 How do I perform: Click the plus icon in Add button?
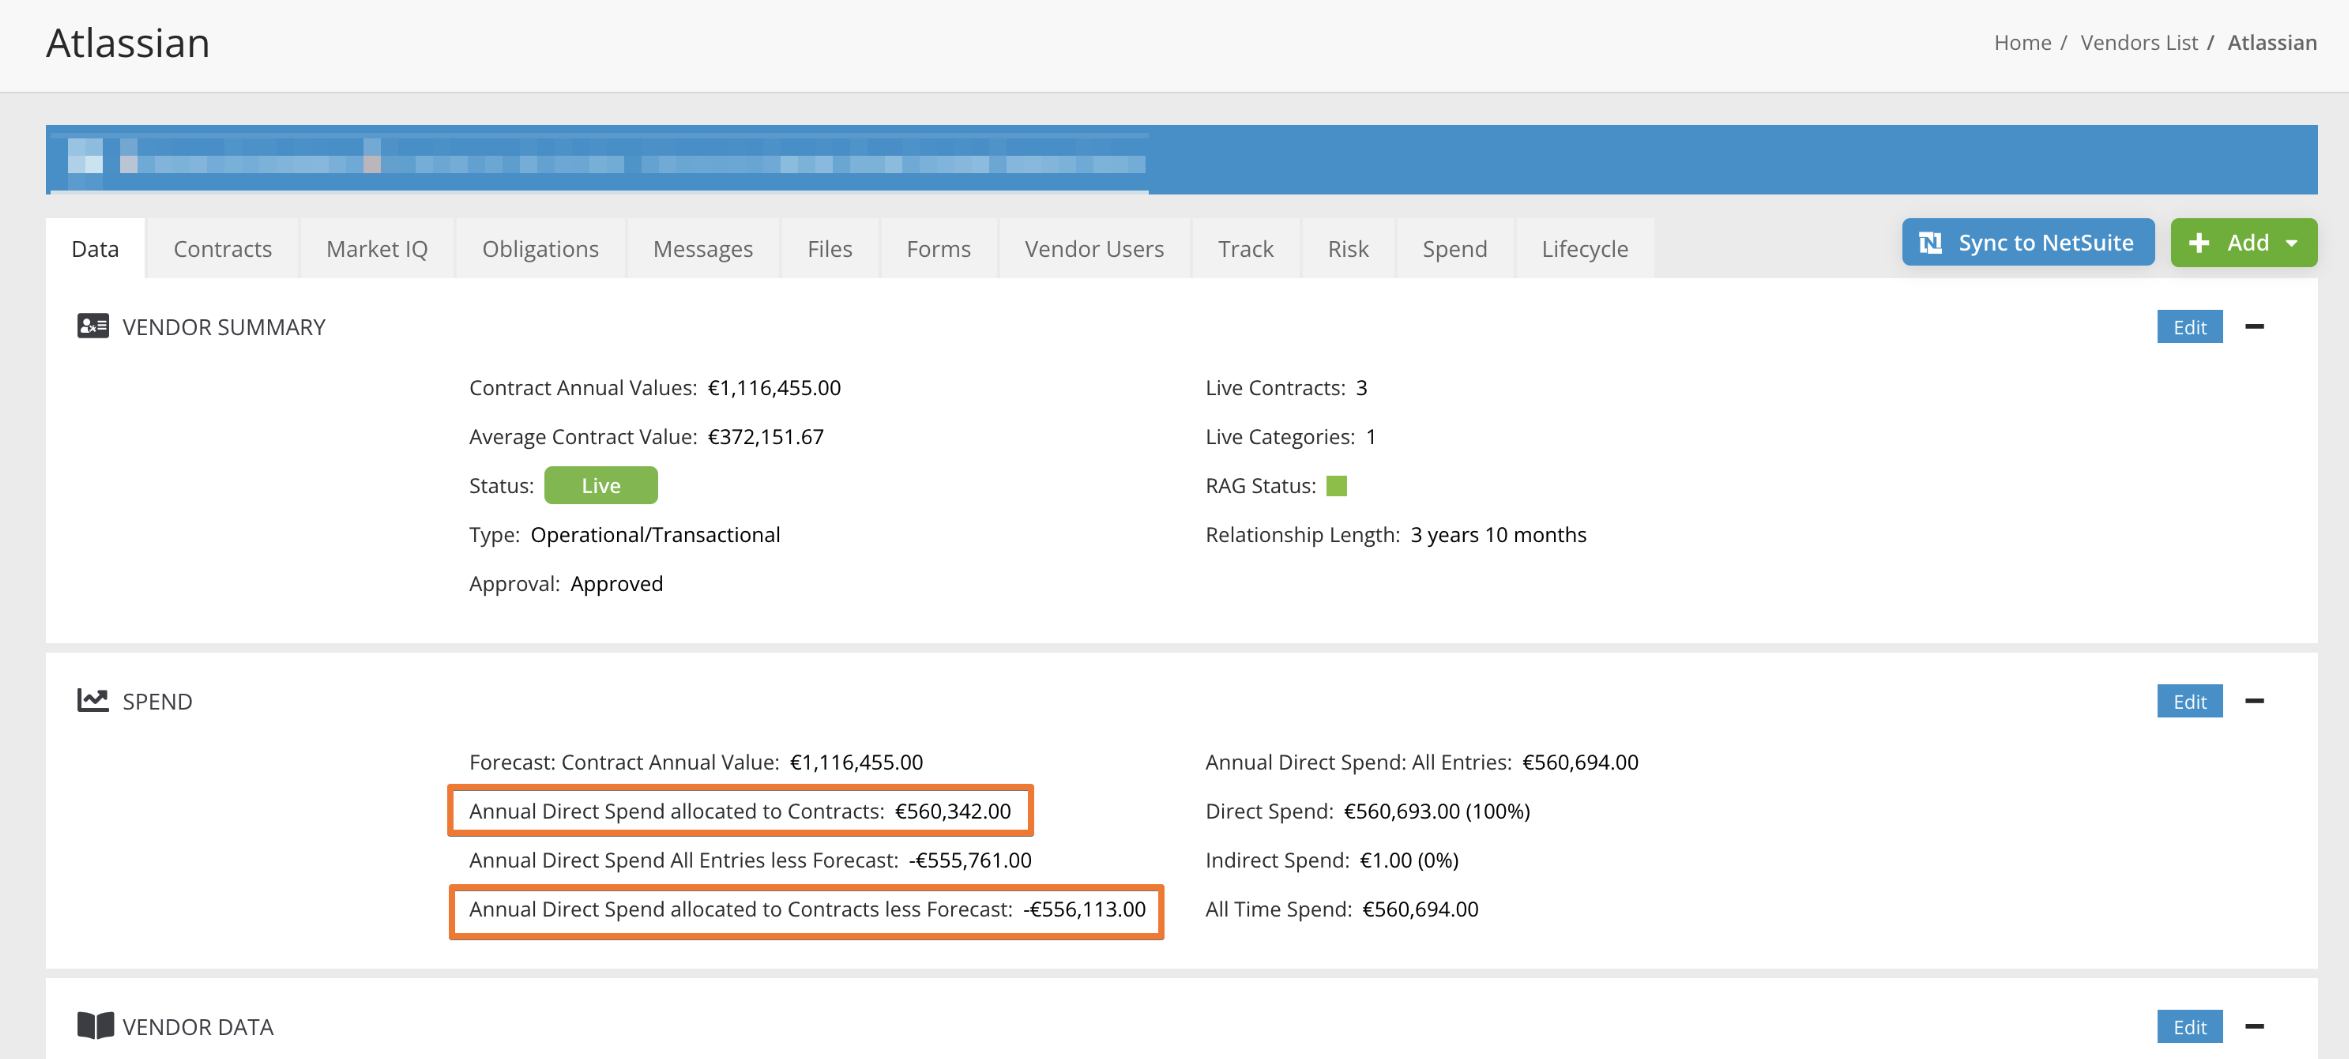2199,243
